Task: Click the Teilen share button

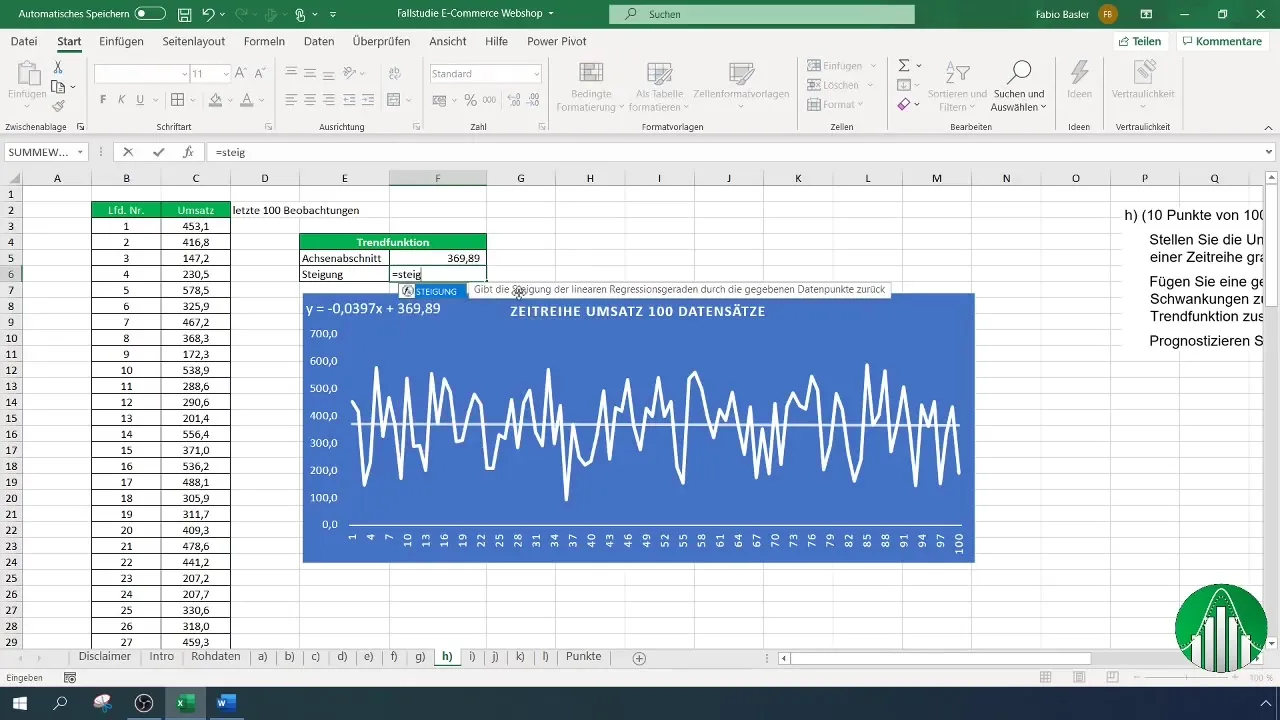Action: [x=1140, y=41]
